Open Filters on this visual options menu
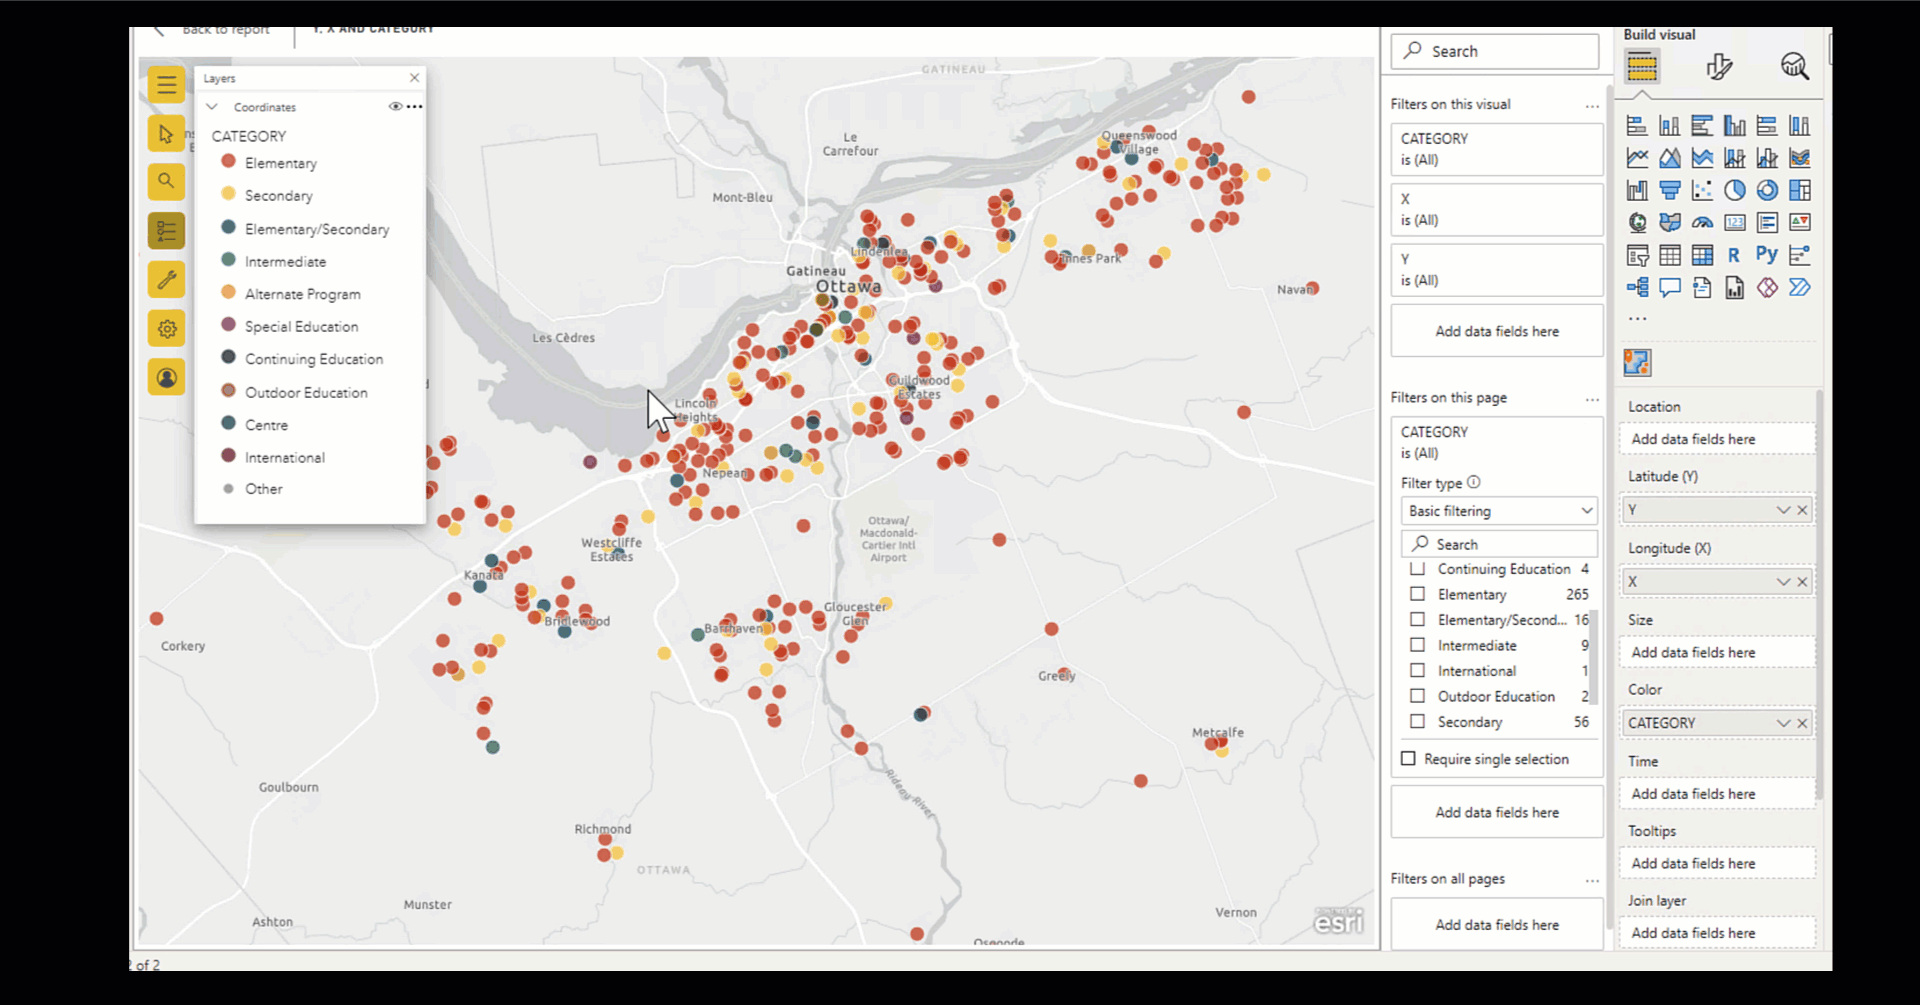Image resolution: width=1920 pixels, height=1005 pixels. click(x=1592, y=105)
